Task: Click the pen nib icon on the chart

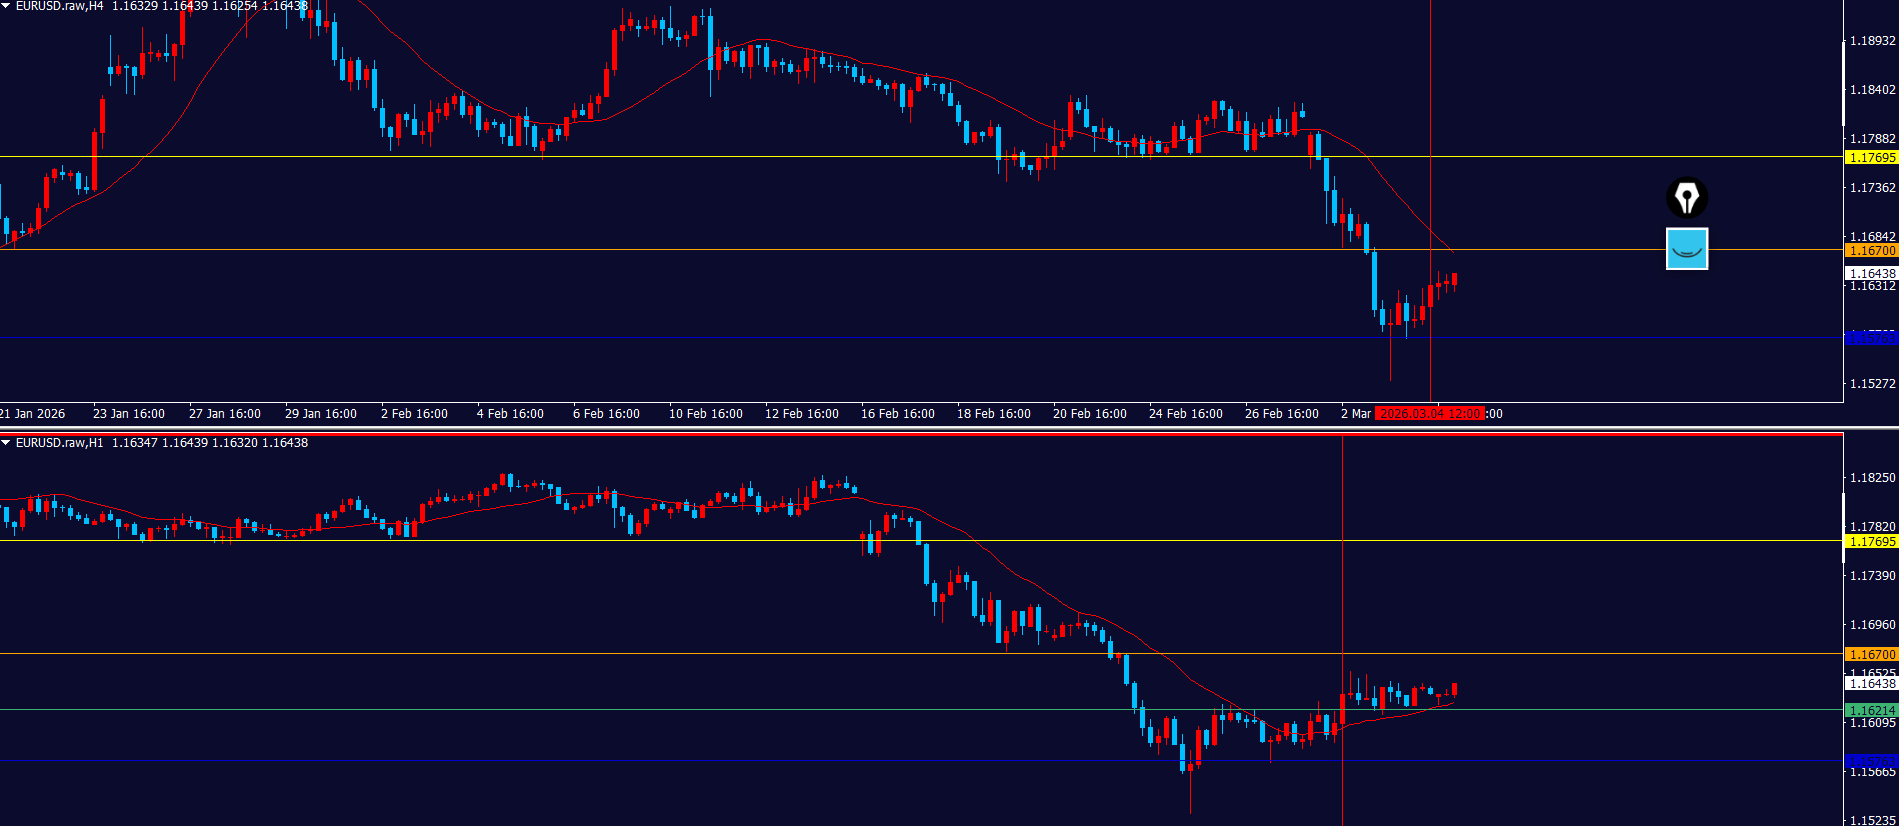Action: 1687,197
